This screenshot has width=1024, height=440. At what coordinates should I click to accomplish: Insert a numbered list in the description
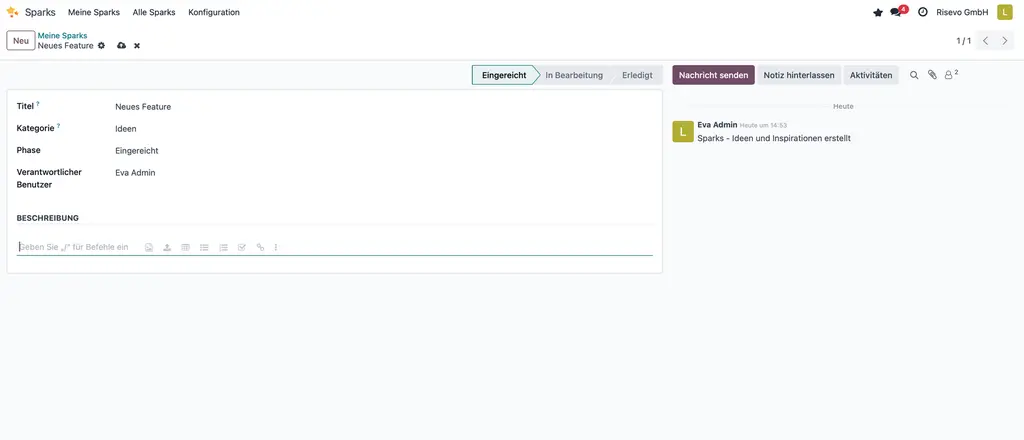[x=223, y=247]
